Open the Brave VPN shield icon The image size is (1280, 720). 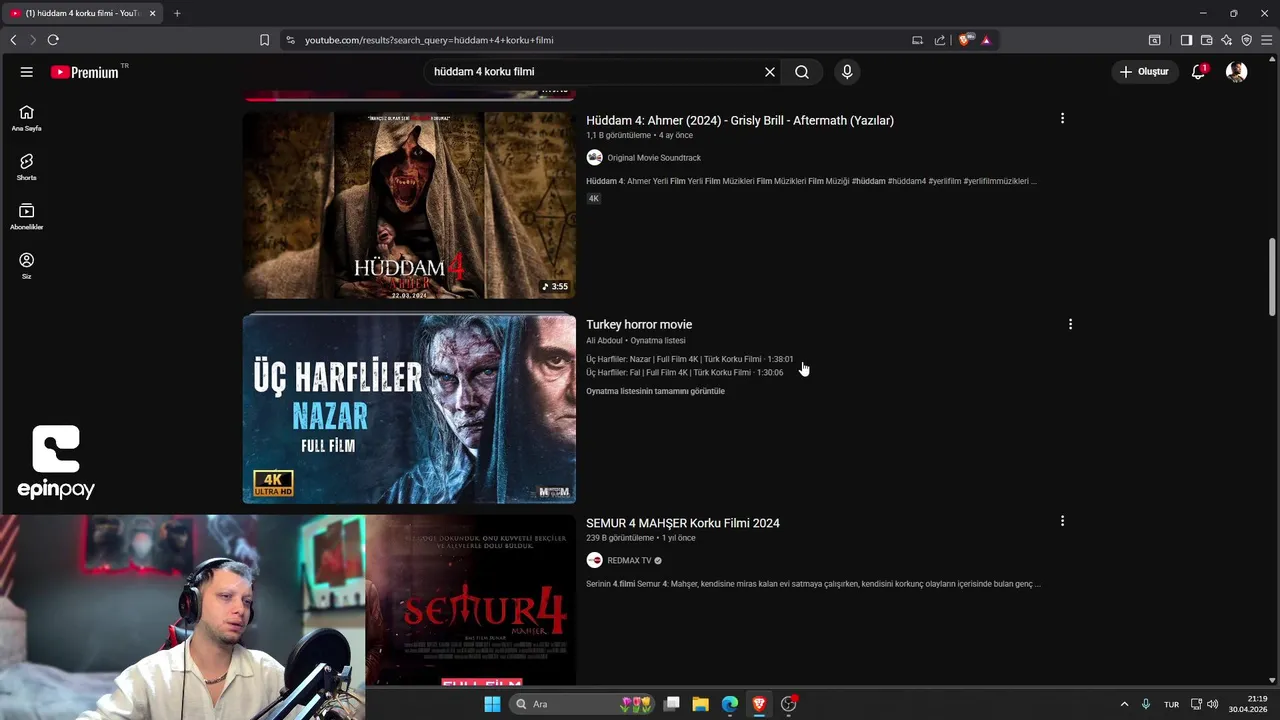click(x=1246, y=40)
